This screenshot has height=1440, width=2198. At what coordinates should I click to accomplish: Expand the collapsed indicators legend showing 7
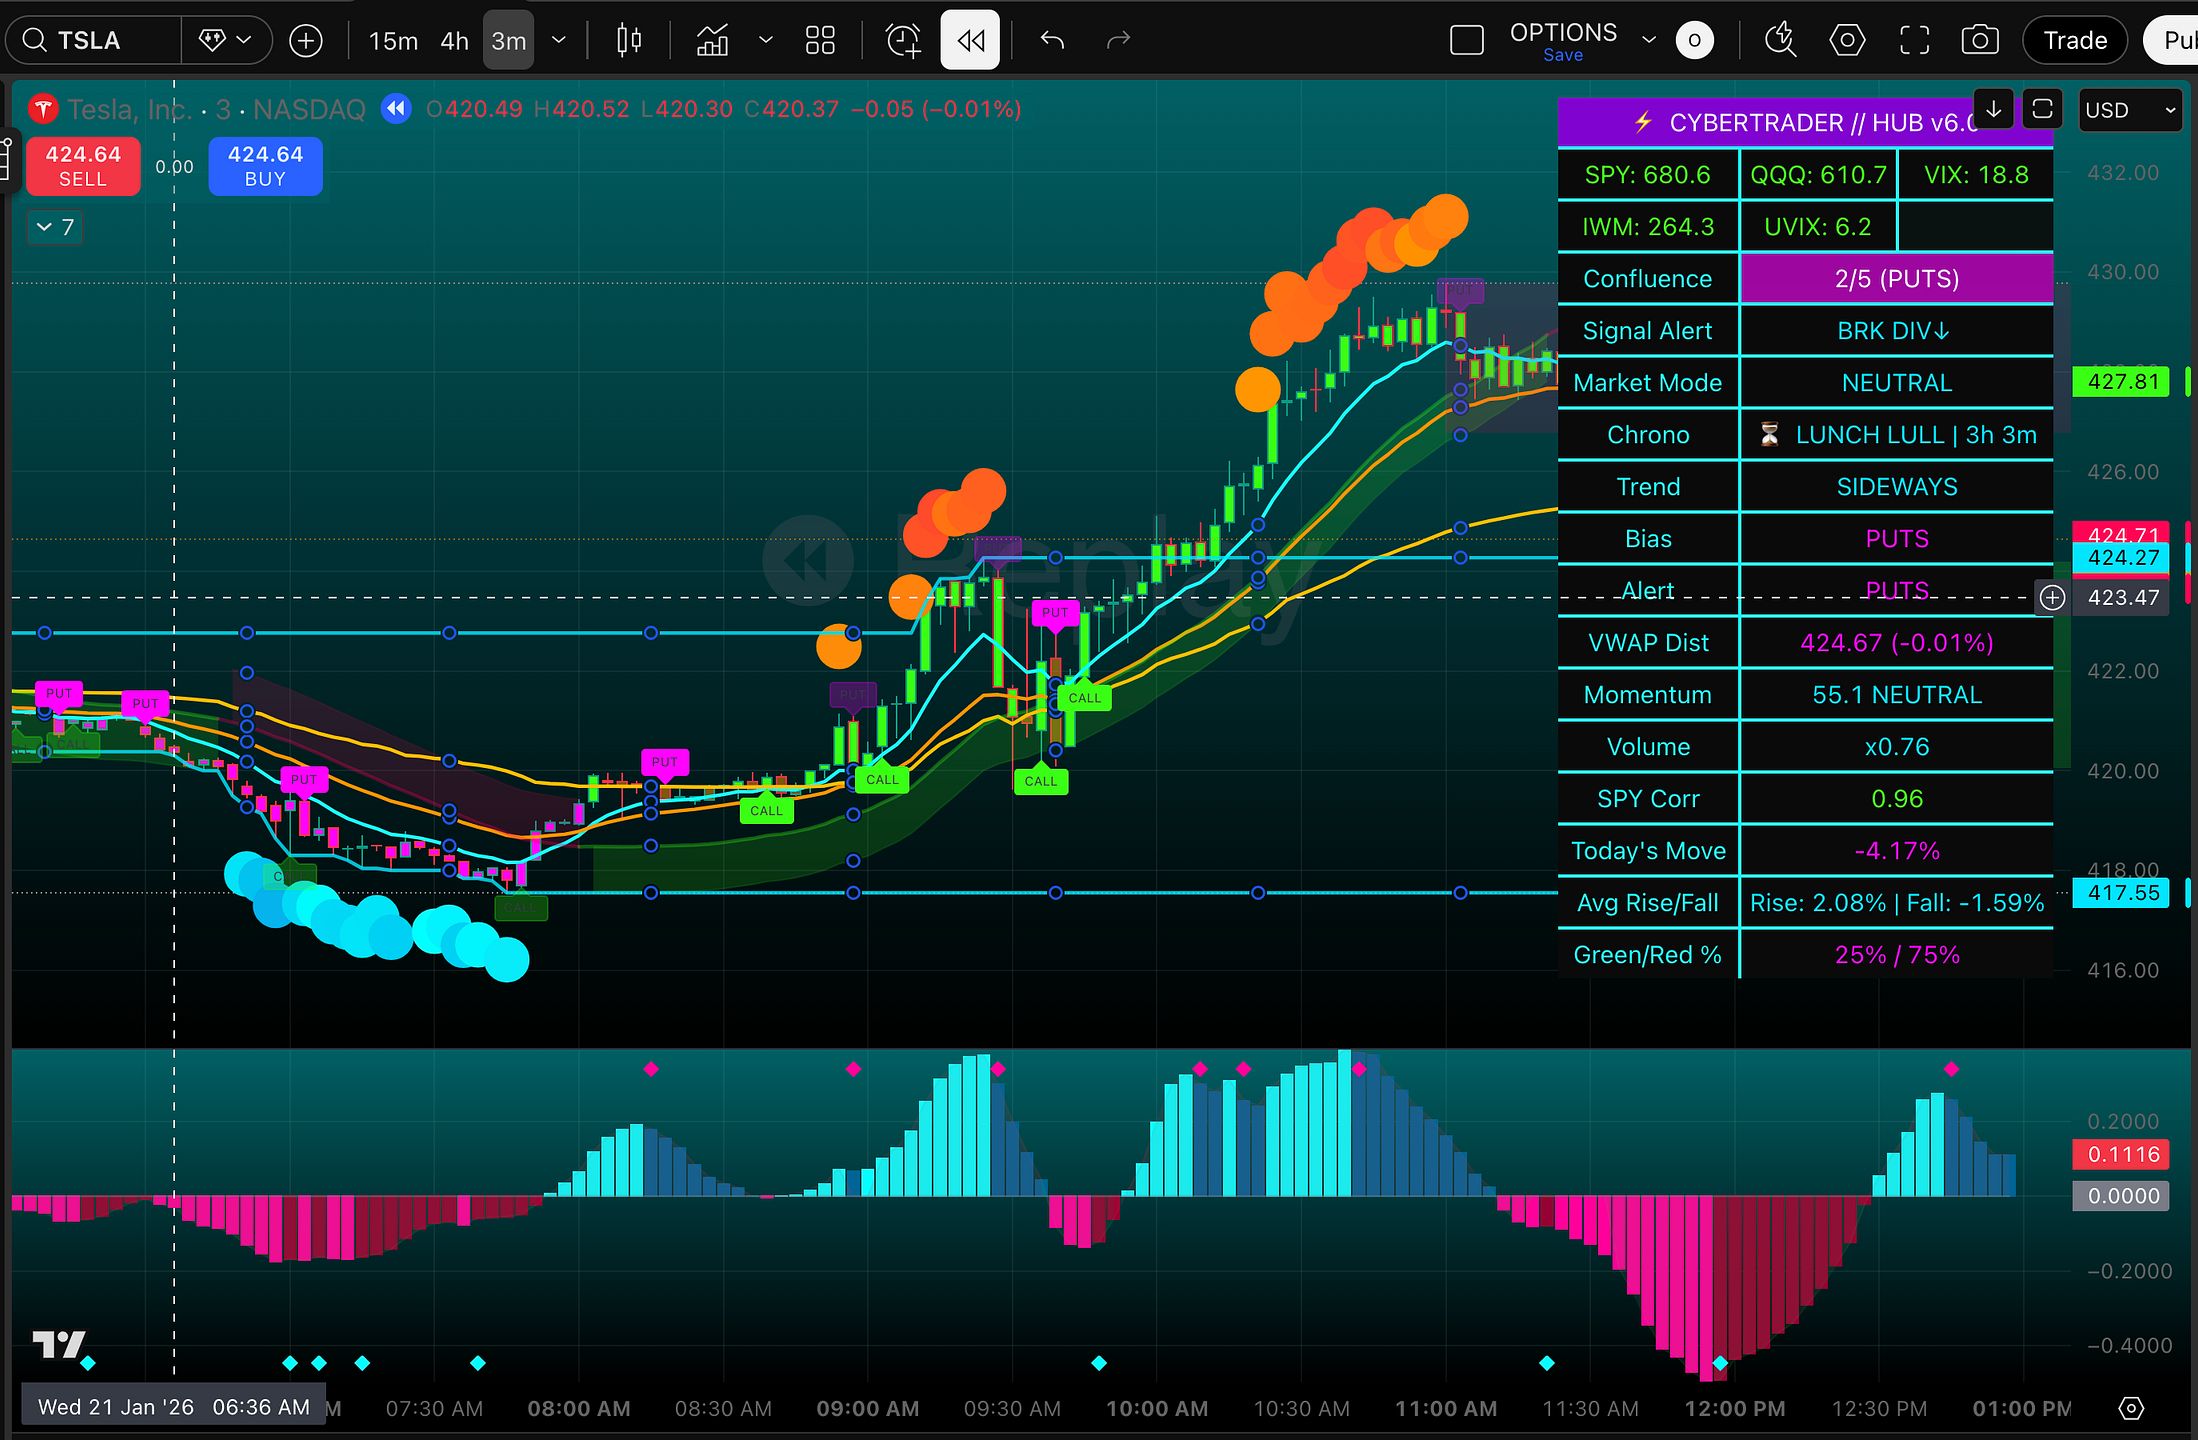pos(55,227)
